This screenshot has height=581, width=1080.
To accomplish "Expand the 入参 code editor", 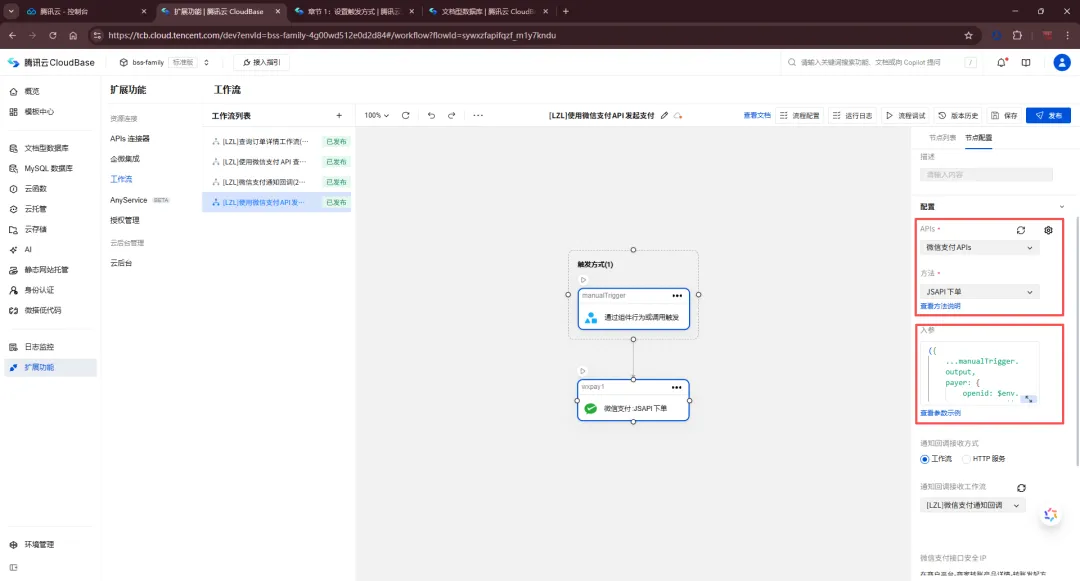I will coord(1028,399).
